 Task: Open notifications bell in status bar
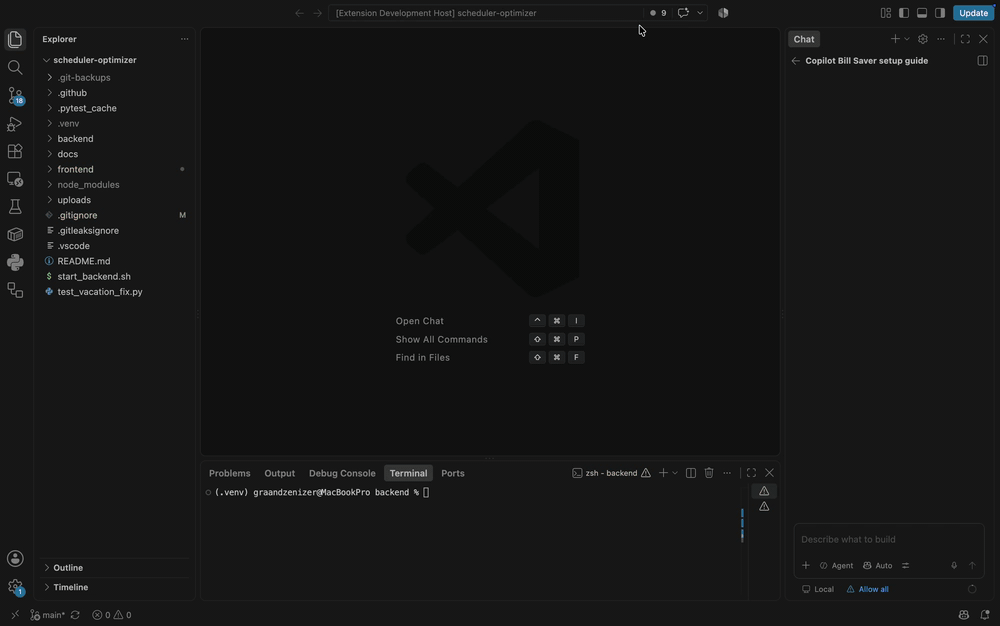click(985, 615)
